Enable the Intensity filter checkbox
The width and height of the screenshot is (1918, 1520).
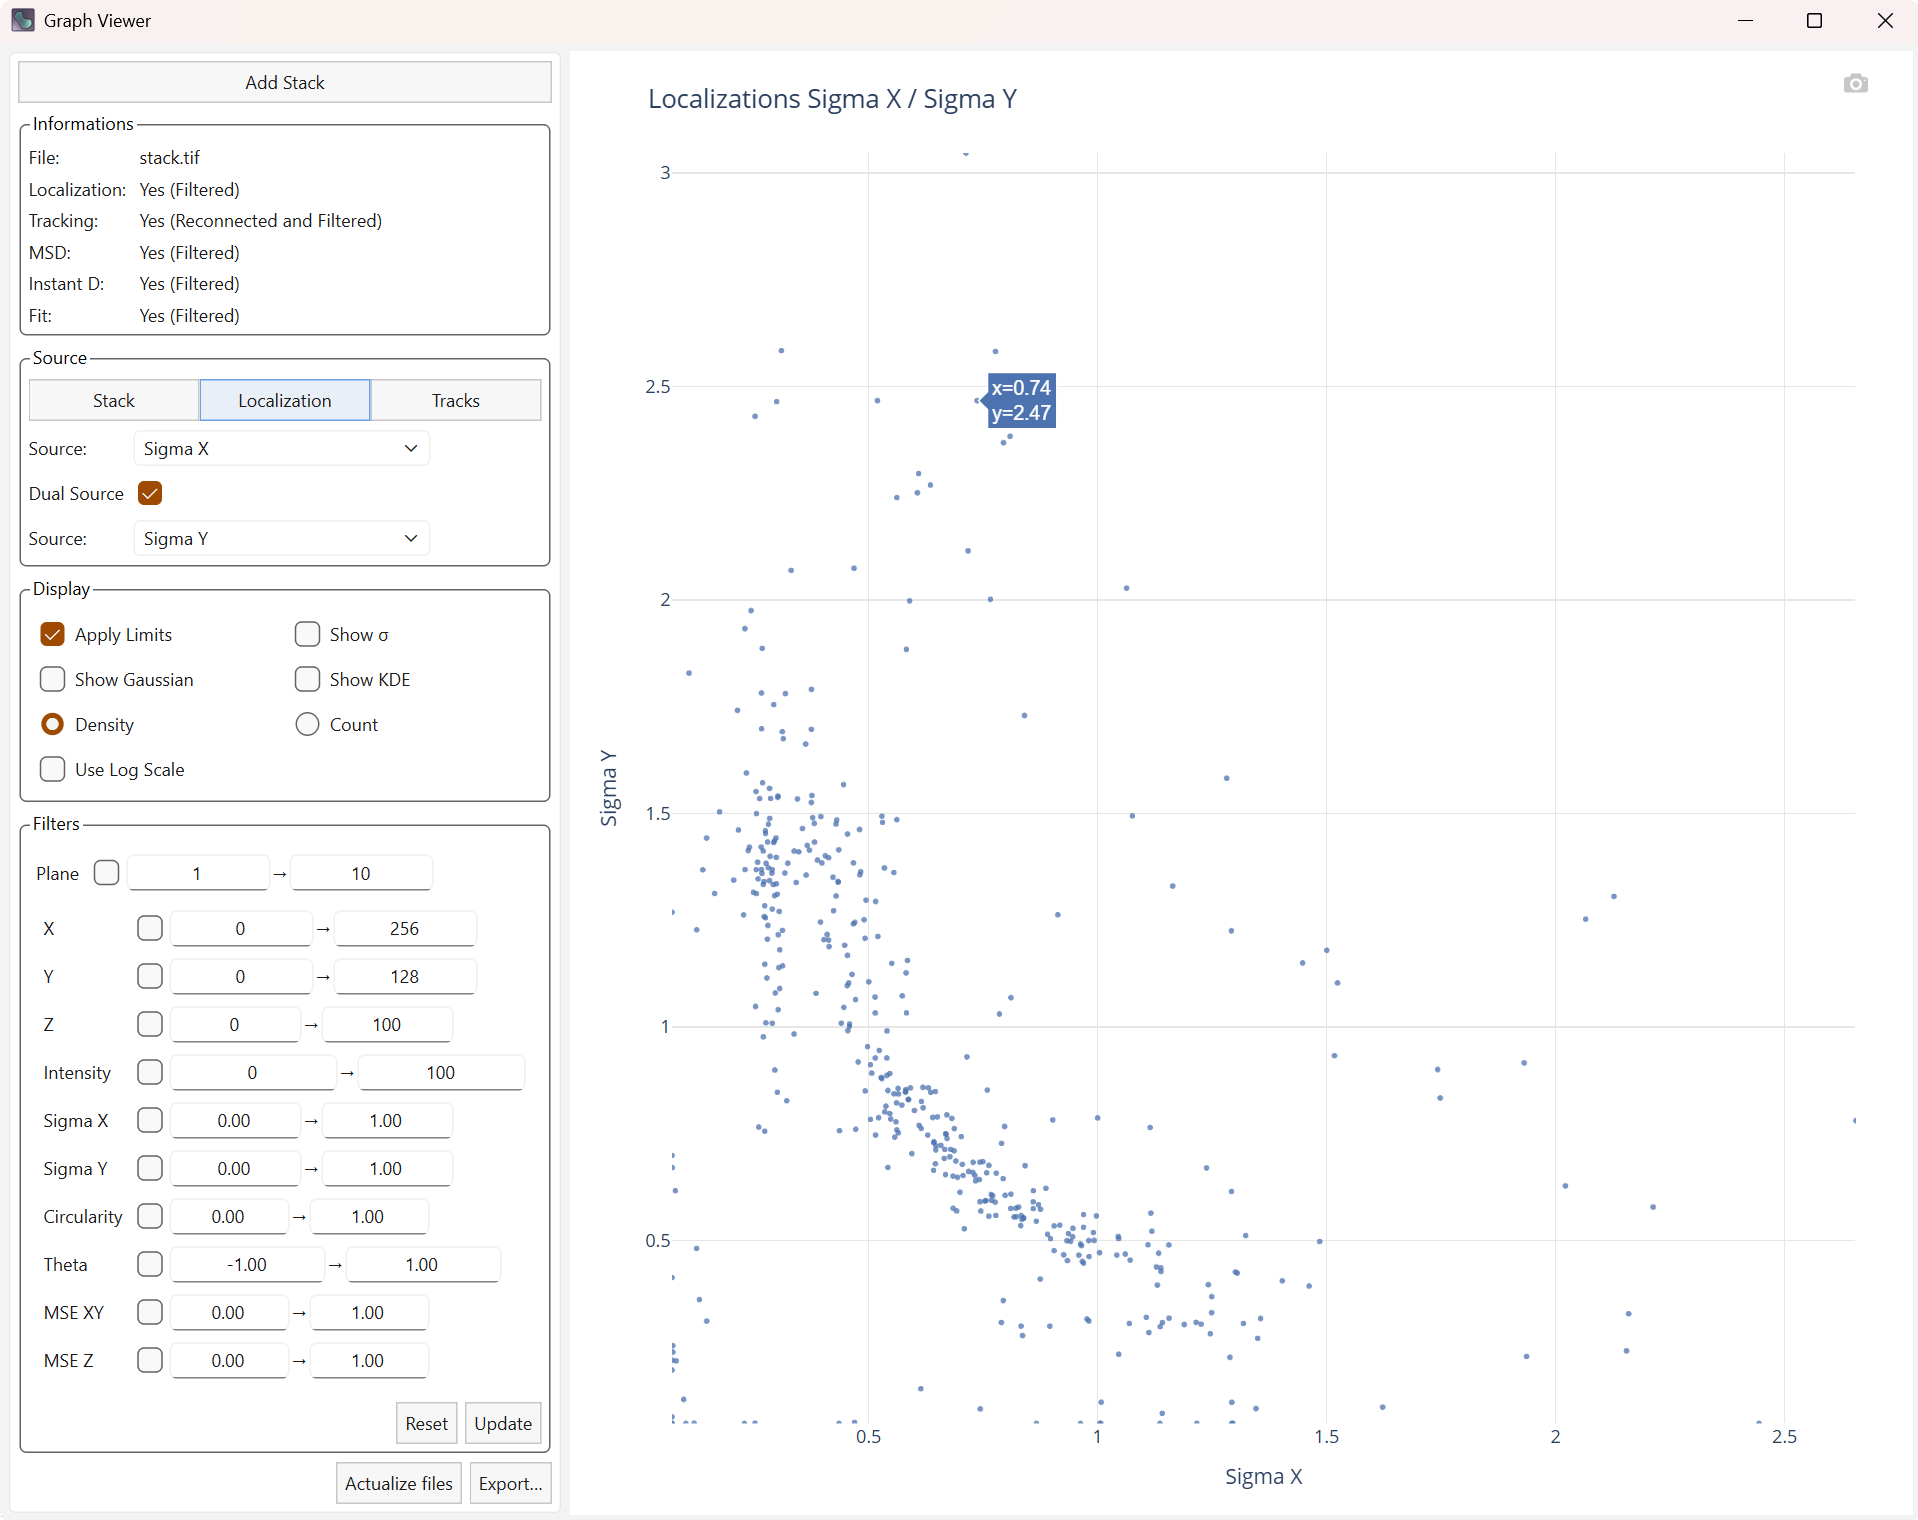(x=150, y=1073)
